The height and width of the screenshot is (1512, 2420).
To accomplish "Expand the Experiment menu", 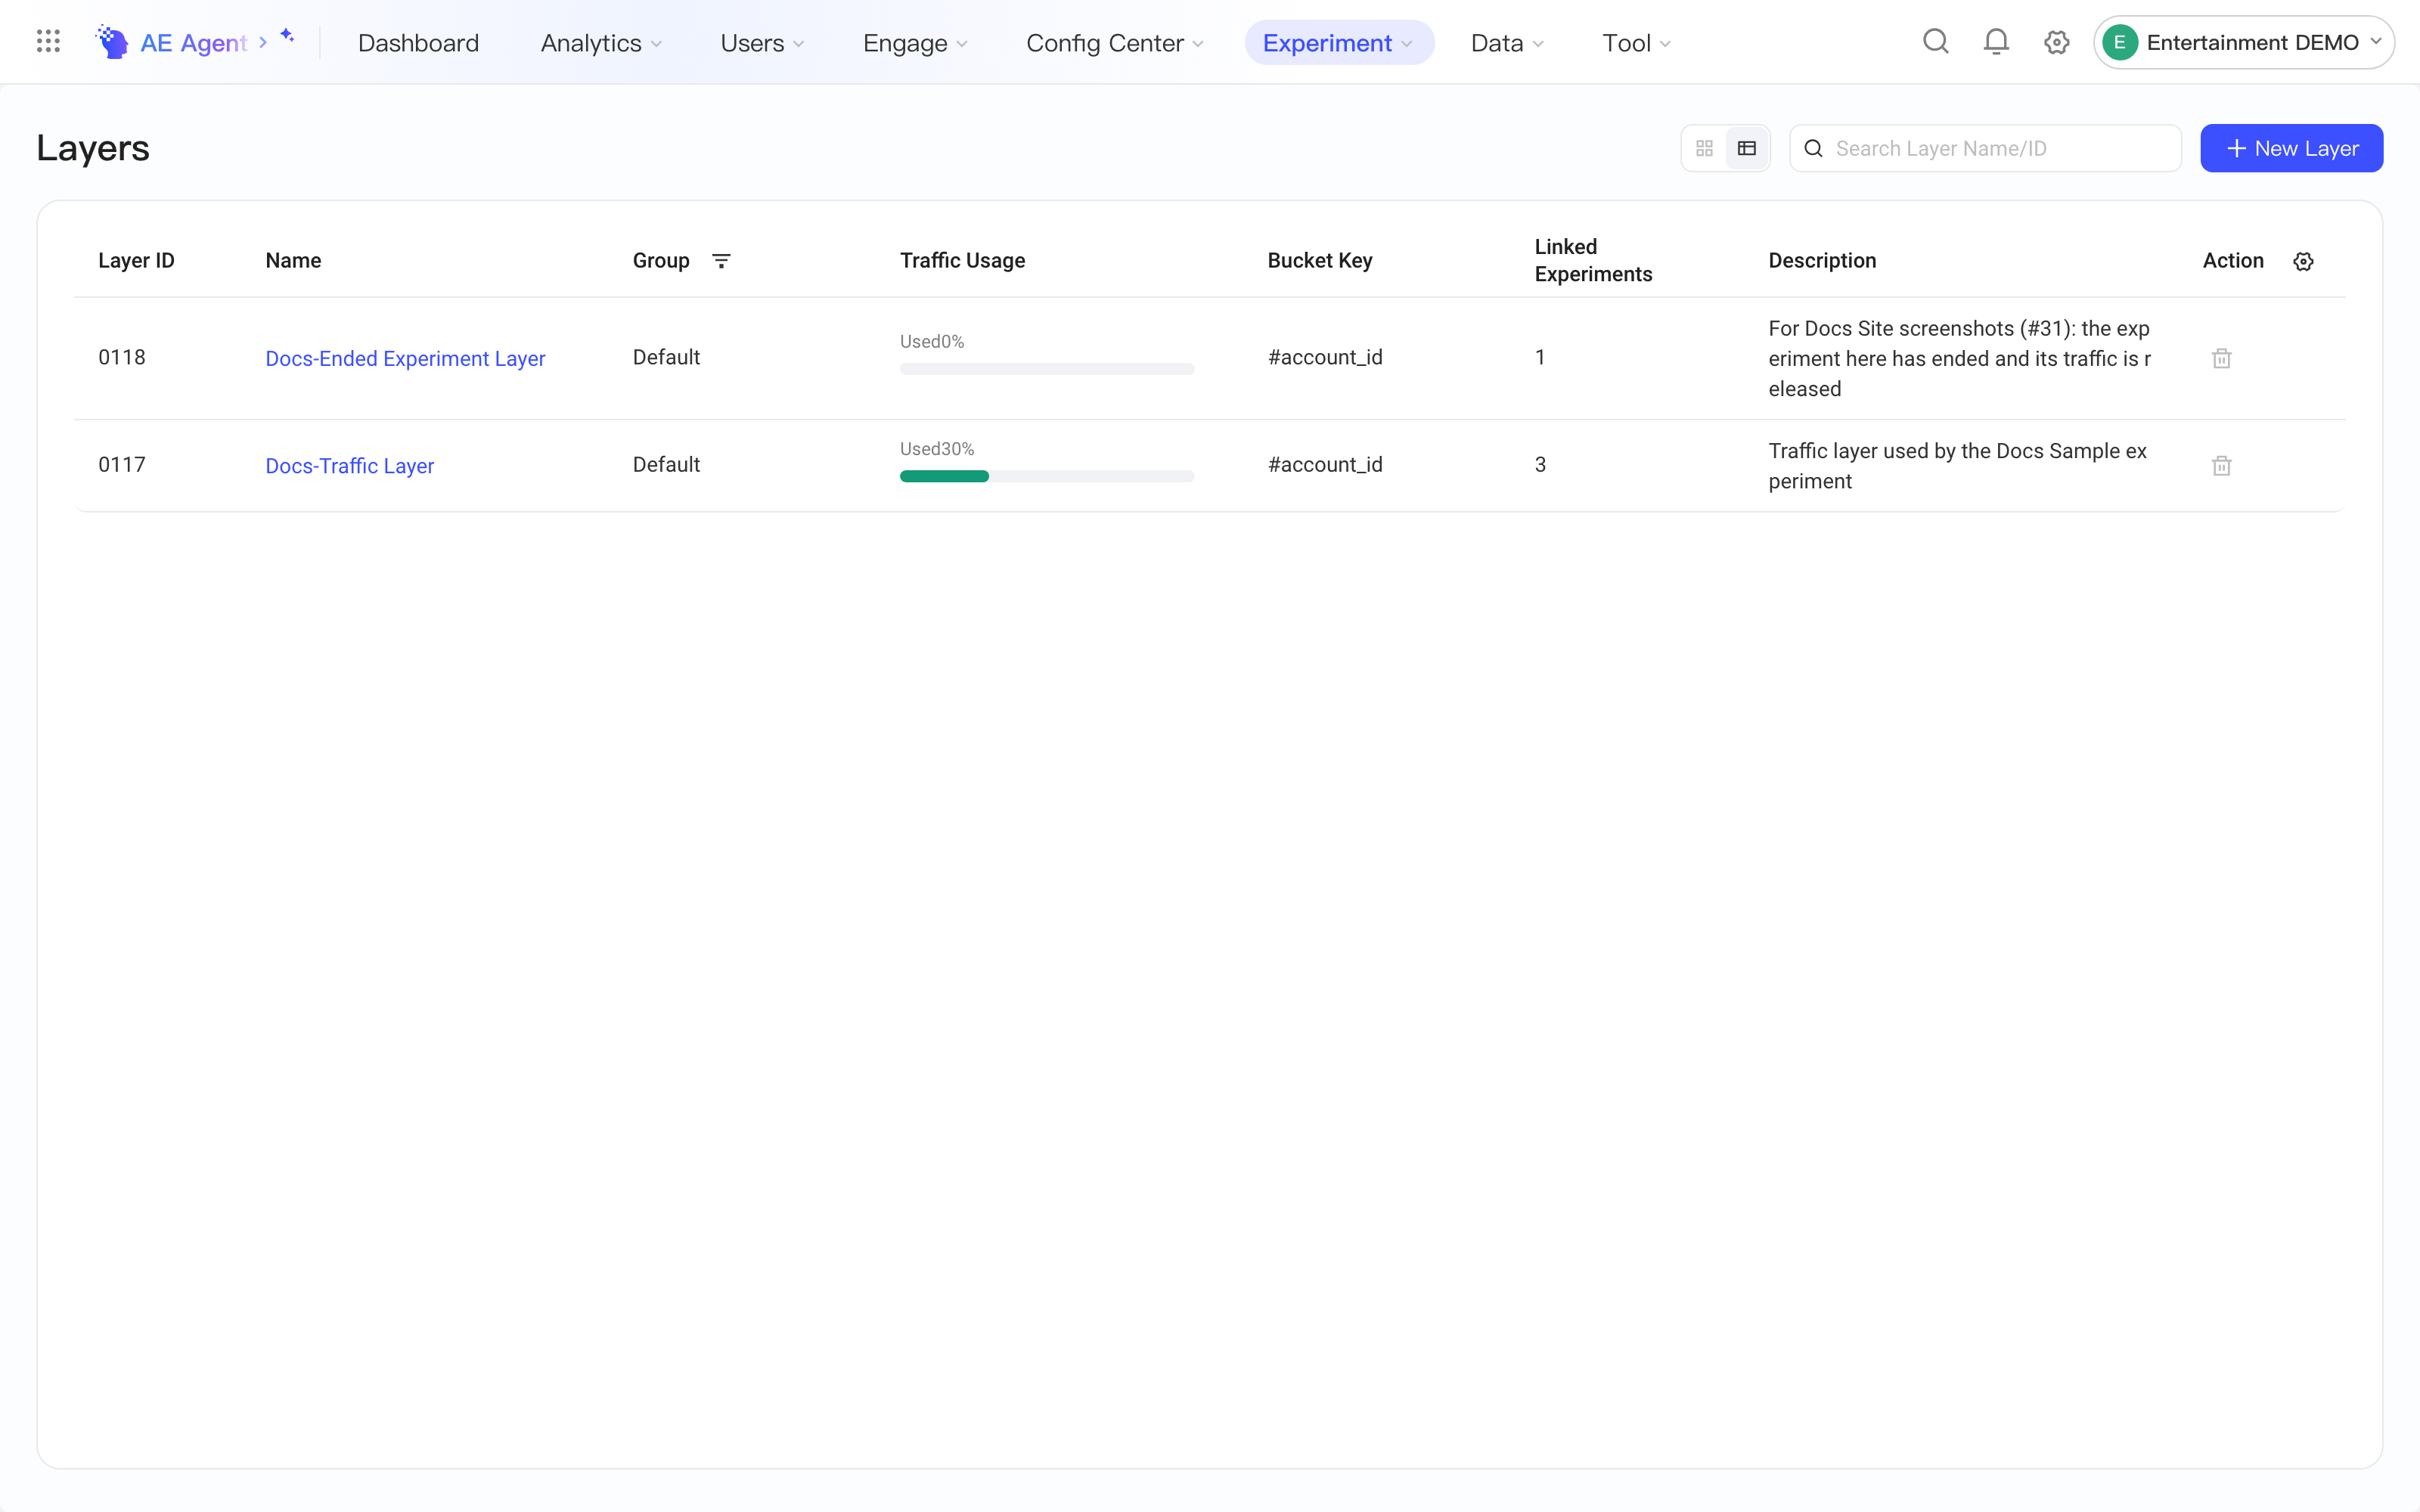I will point(1339,43).
